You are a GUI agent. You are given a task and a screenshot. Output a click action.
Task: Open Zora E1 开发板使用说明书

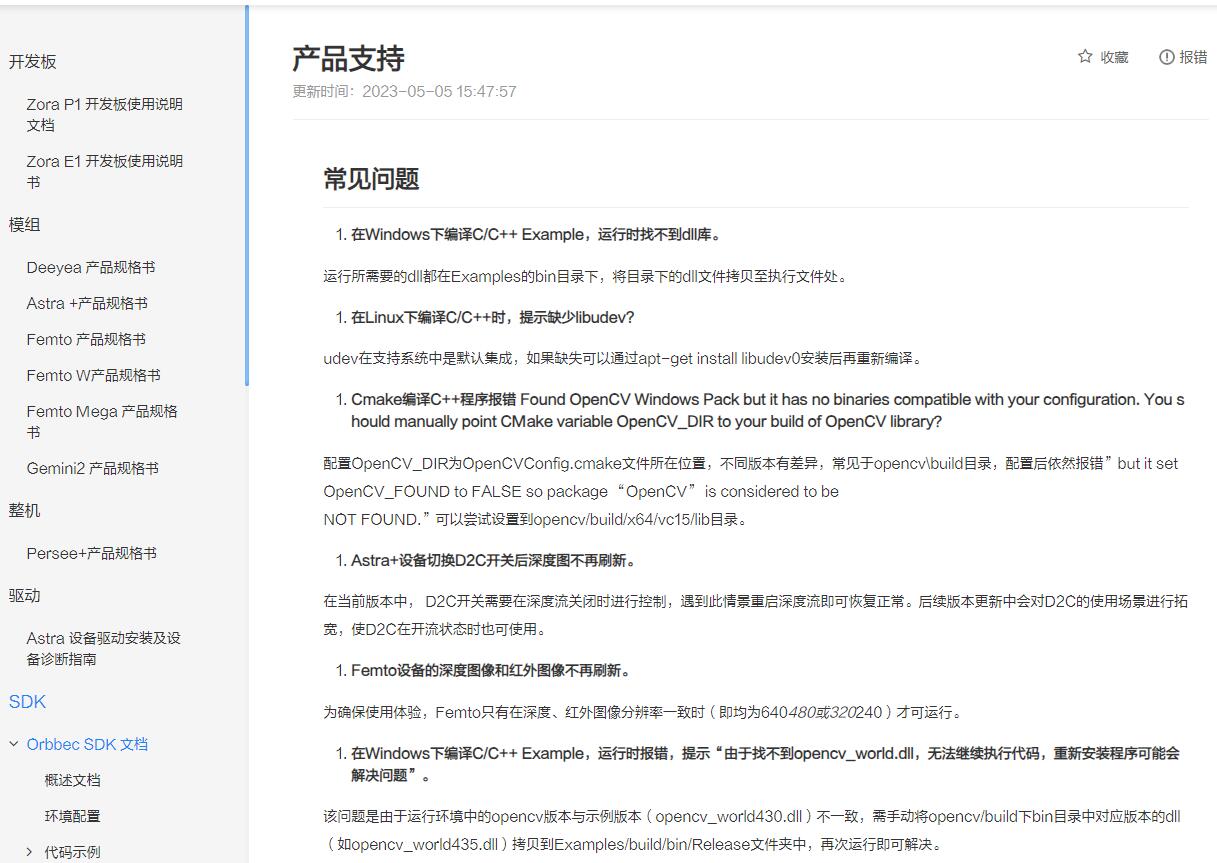pos(104,171)
